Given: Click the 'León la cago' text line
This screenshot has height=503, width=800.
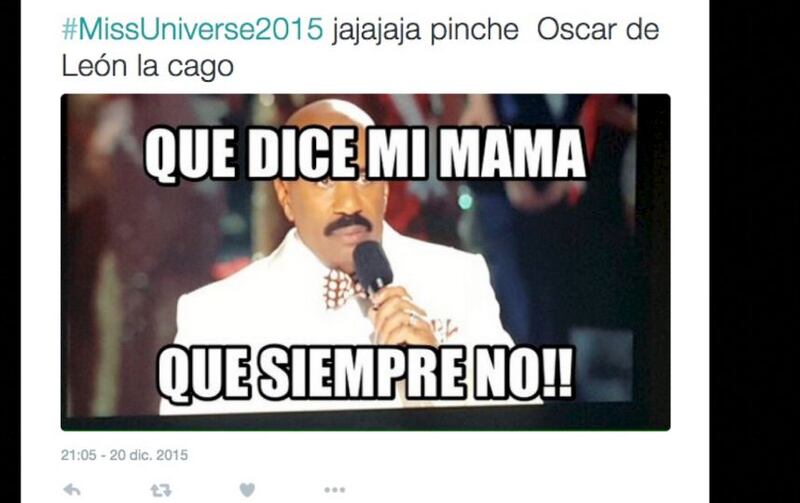Looking at the screenshot, I should click(147, 67).
